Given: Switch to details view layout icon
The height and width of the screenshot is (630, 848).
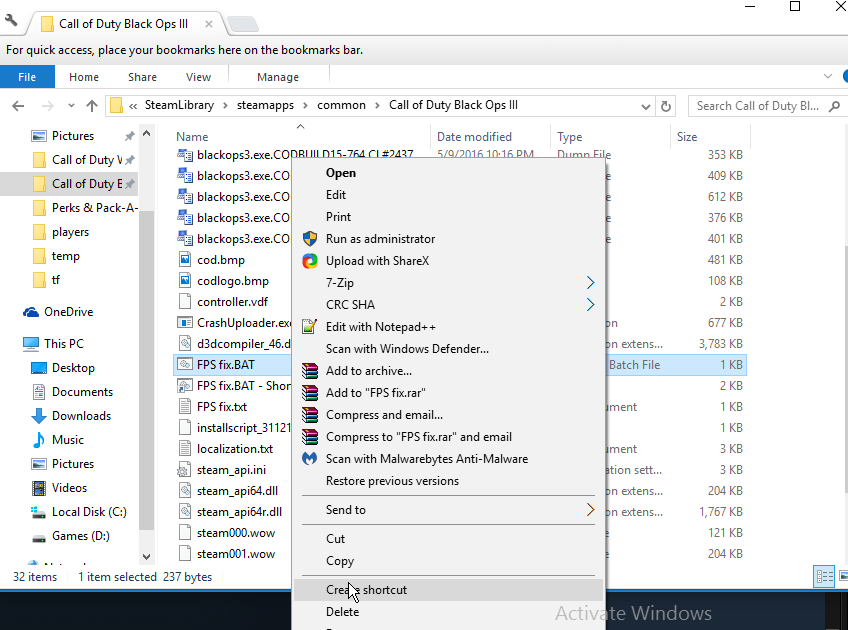Looking at the screenshot, I should pos(824,576).
